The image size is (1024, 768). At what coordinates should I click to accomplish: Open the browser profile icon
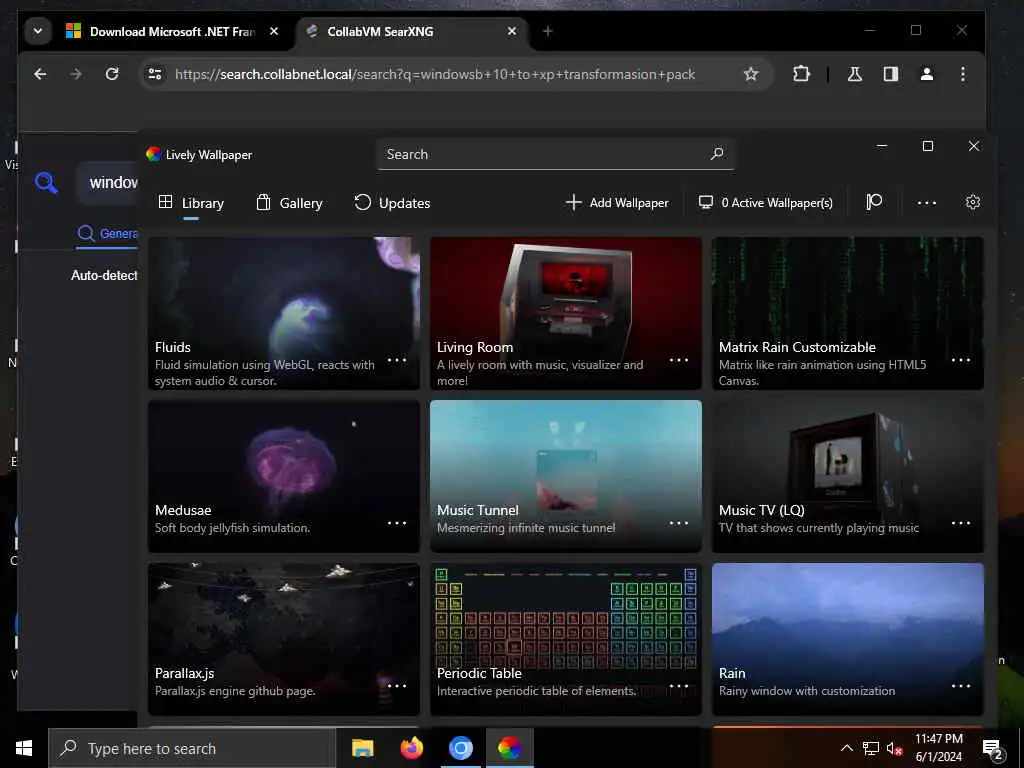point(927,74)
